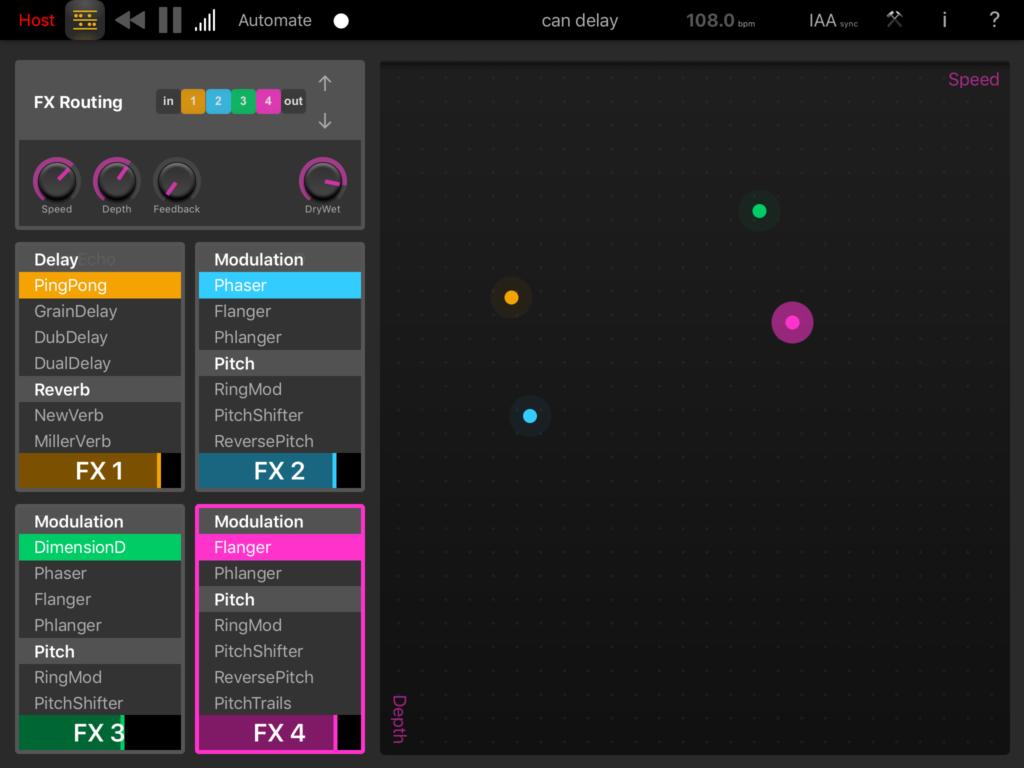Select DubDelay effect
The height and width of the screenshot is (768, 1024).
[100, 338]
